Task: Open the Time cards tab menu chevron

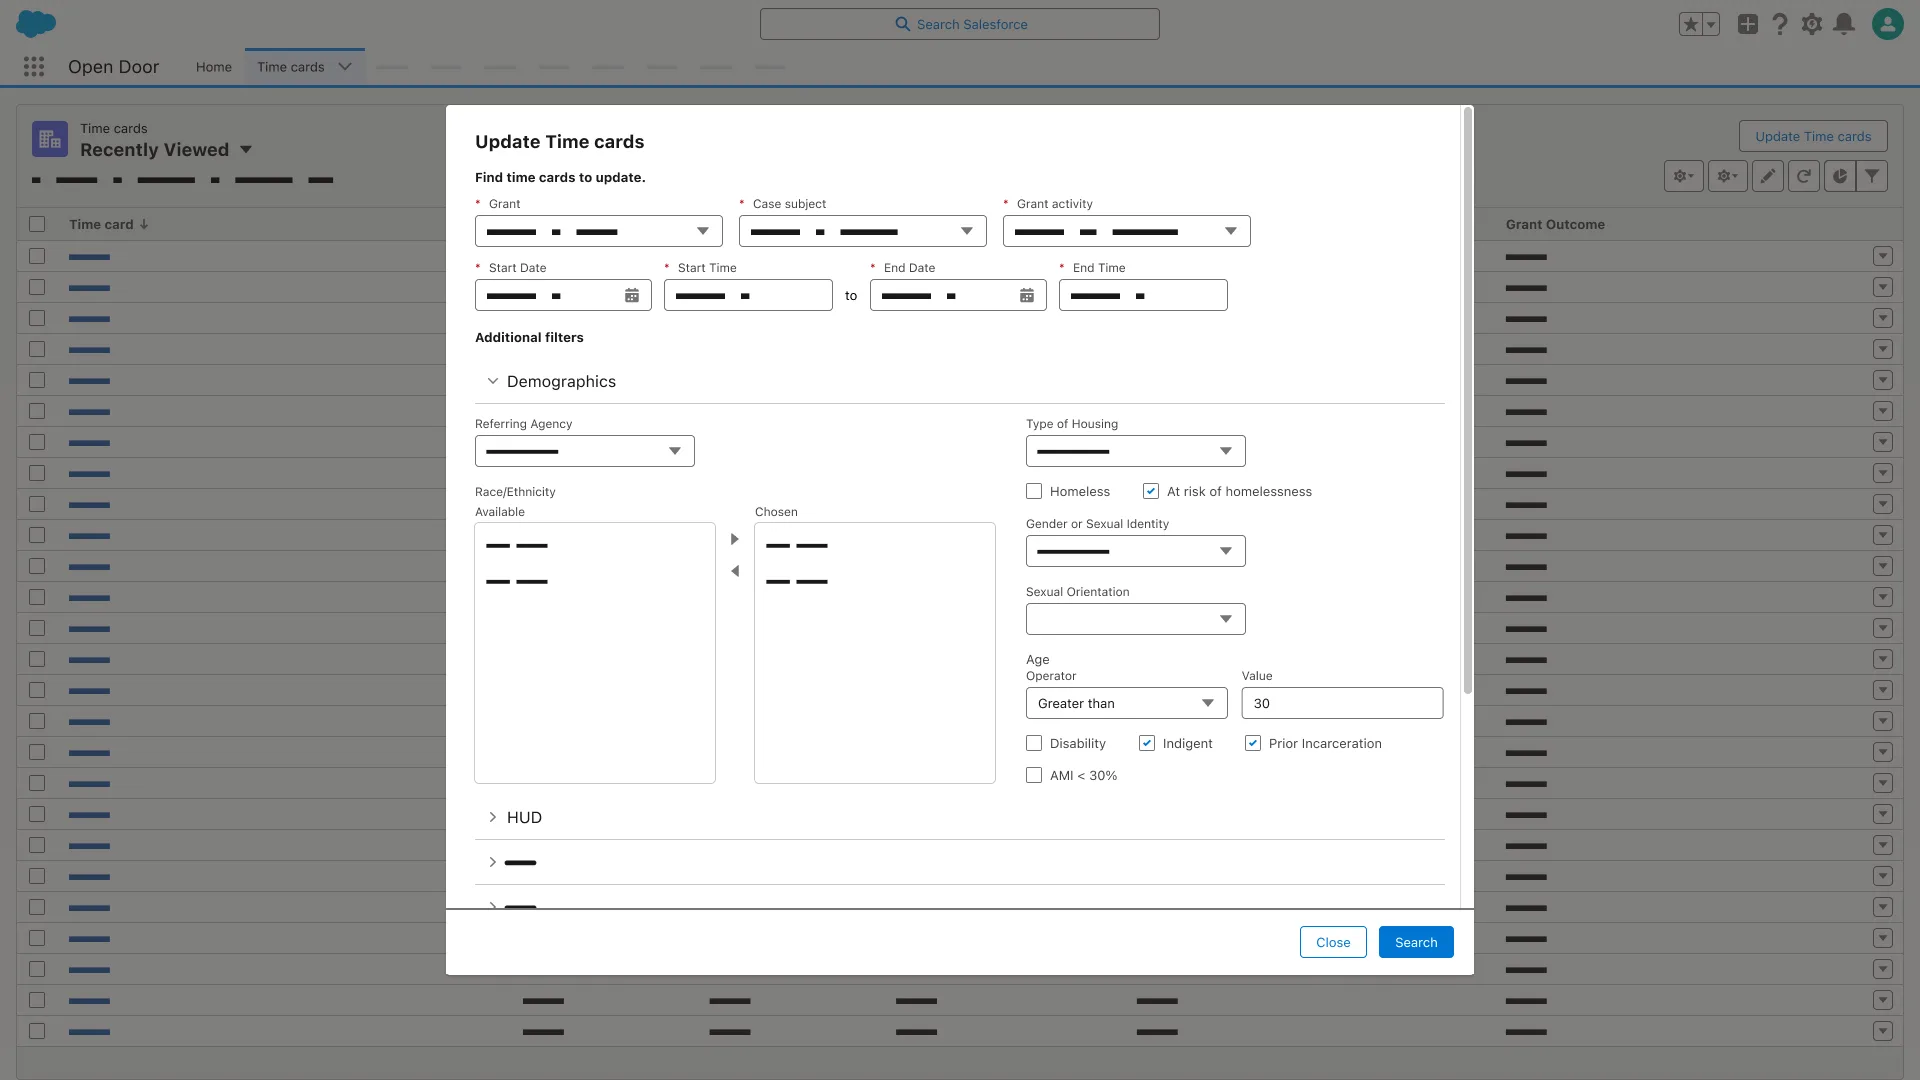Action: click(x=345, y=67)
